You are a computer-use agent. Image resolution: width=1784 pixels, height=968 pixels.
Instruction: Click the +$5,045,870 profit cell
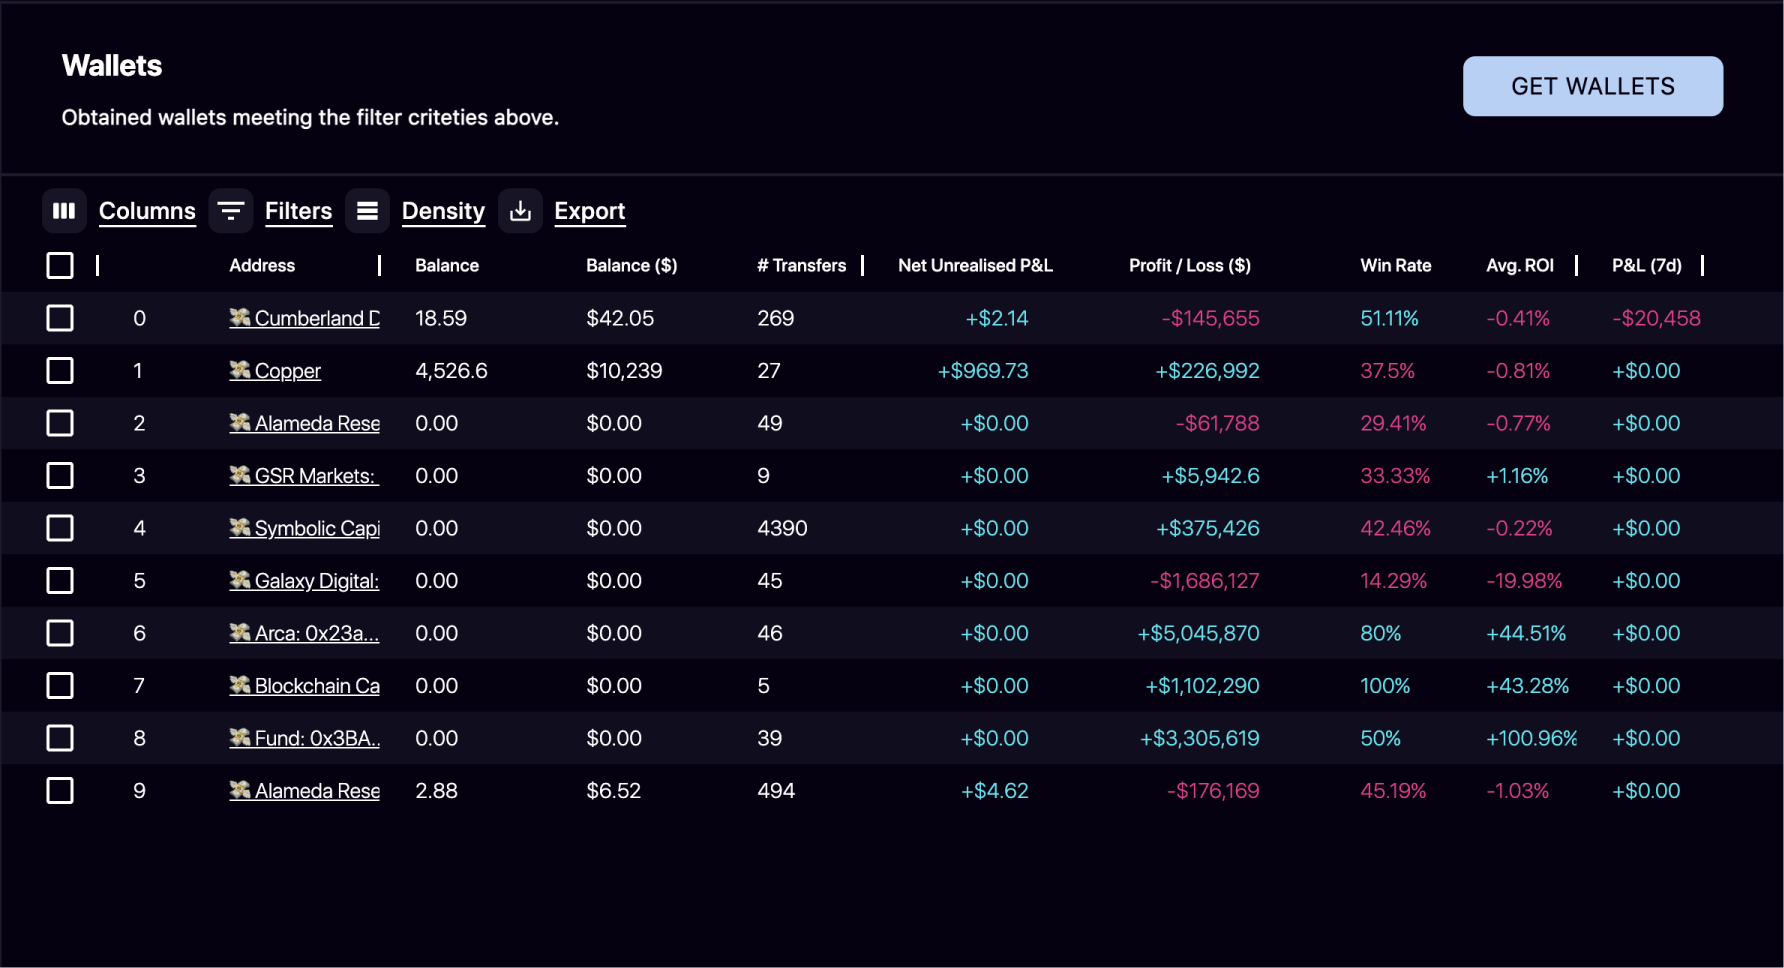coord(1198,633)
